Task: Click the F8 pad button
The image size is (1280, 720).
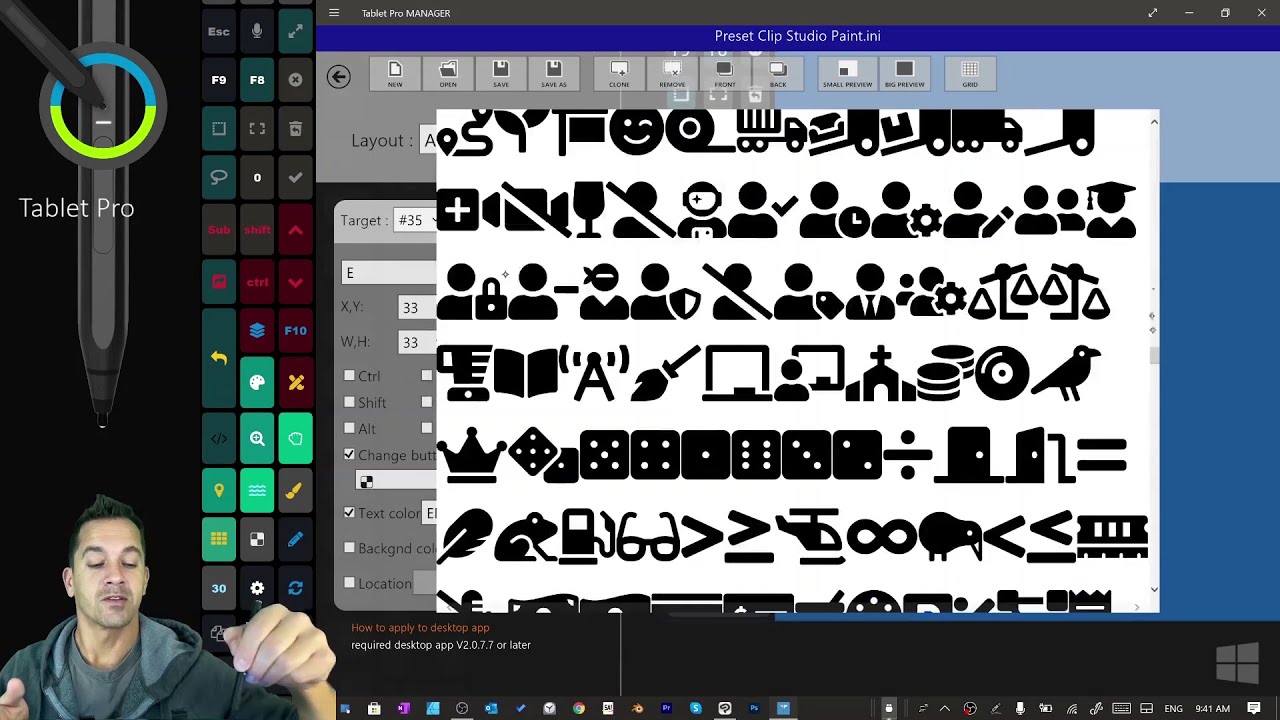Action: pyautogui.click(x=257, y=80)
